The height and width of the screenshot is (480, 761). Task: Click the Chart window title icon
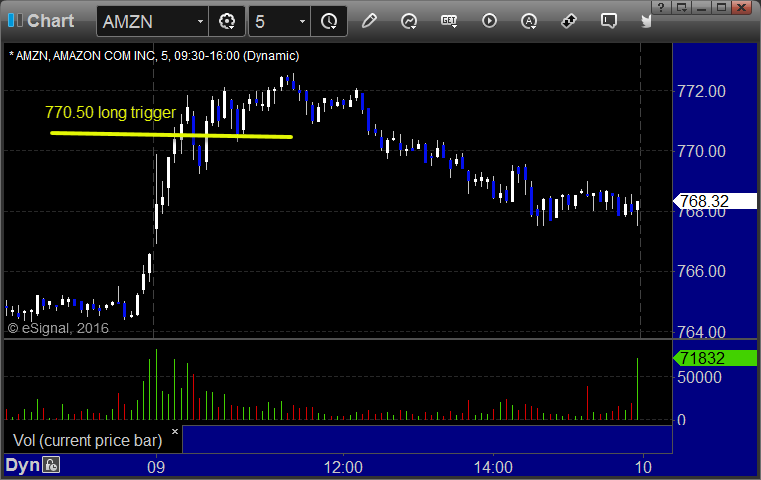pyautogui.click(x=15, y=21)
